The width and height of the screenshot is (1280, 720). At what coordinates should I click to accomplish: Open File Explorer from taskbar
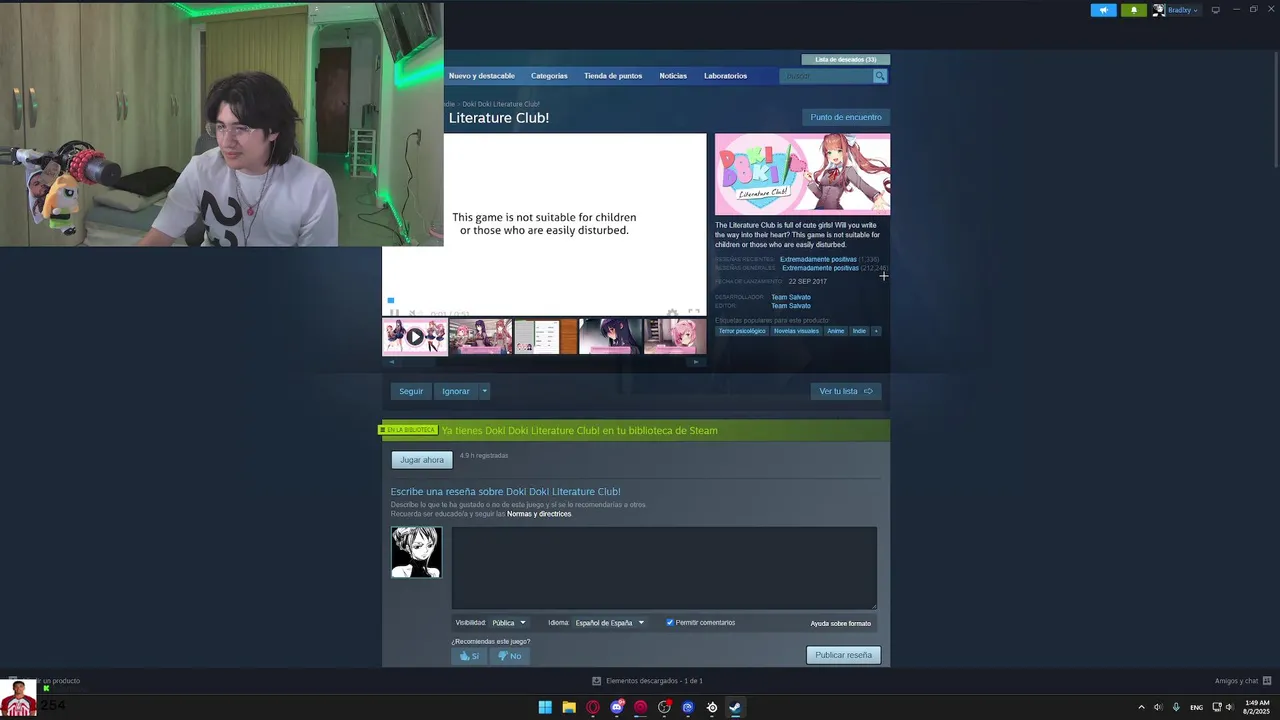pyautogui.click(x=569, y=707)
